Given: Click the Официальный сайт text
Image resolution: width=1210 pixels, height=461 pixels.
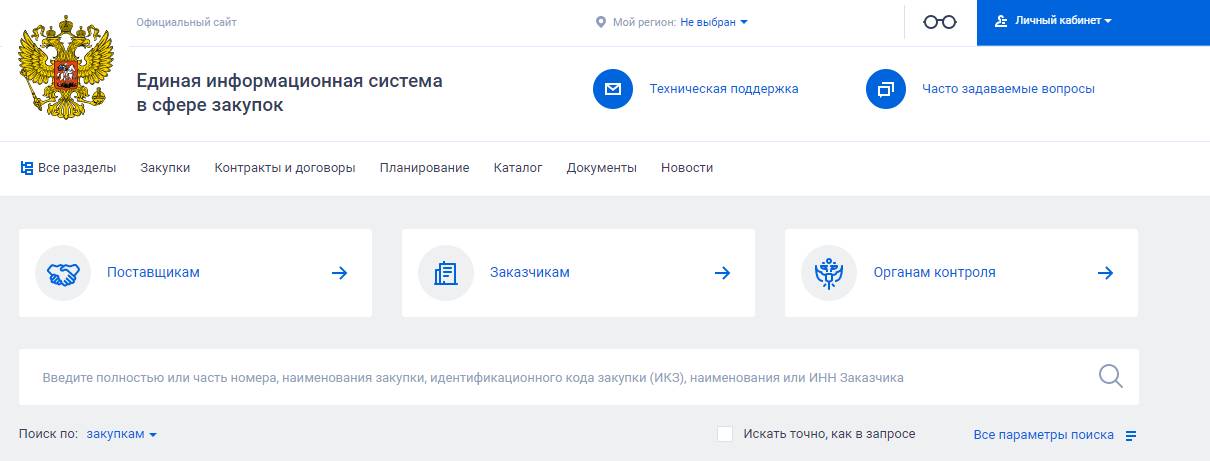Looking at the screenshot, I should pos(187,22).
